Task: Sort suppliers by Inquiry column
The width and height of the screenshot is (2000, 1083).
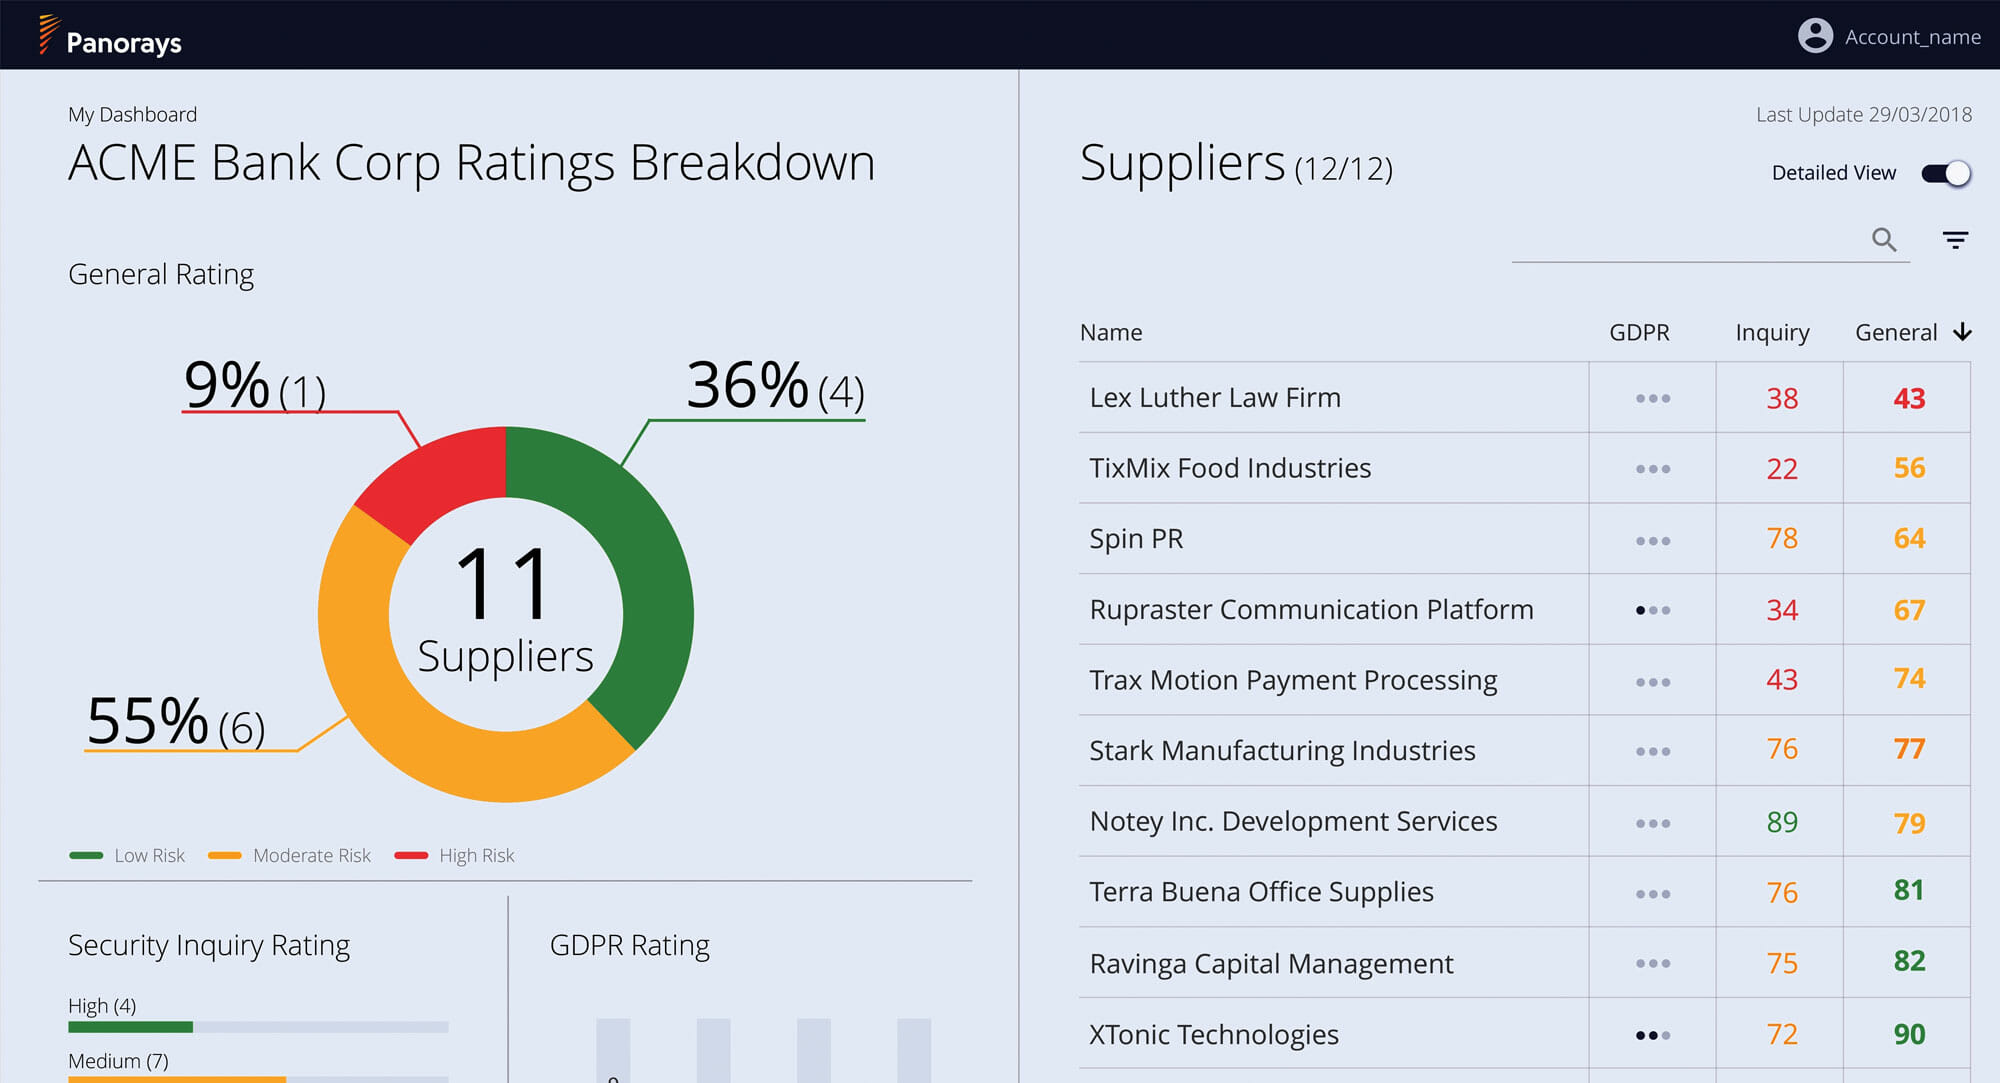Action: click(x=1772, y=333)
